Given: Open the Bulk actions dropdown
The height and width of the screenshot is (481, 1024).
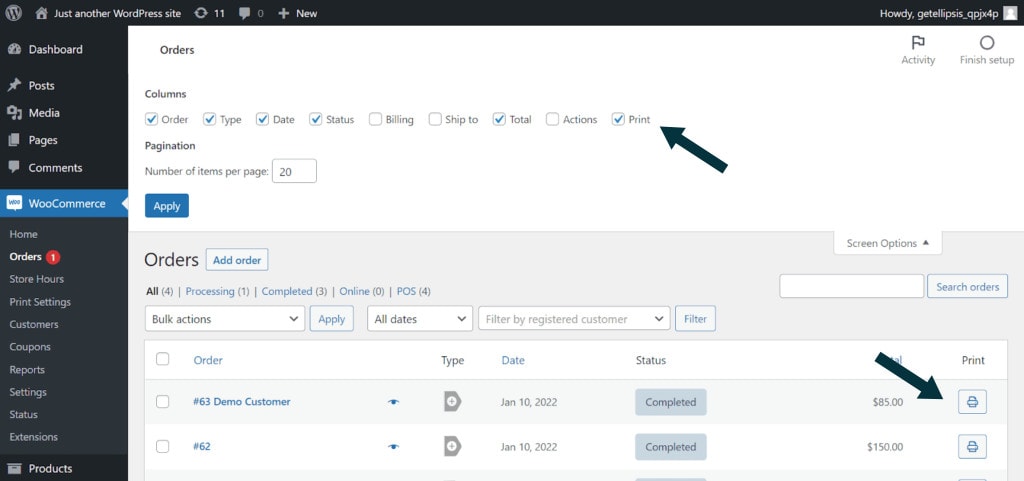Looking at the screenshot, I should (224, 319).
